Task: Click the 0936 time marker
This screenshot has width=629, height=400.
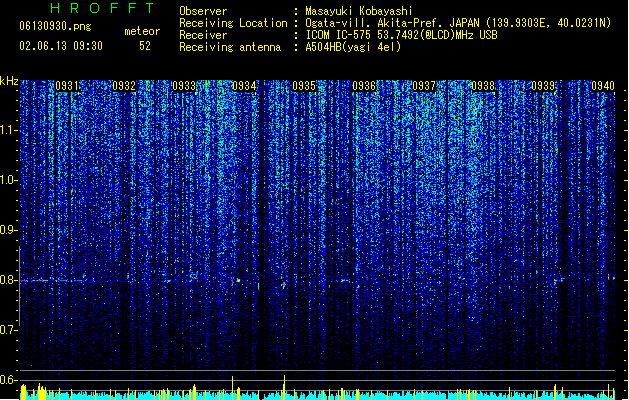Action: pos(364,86)
